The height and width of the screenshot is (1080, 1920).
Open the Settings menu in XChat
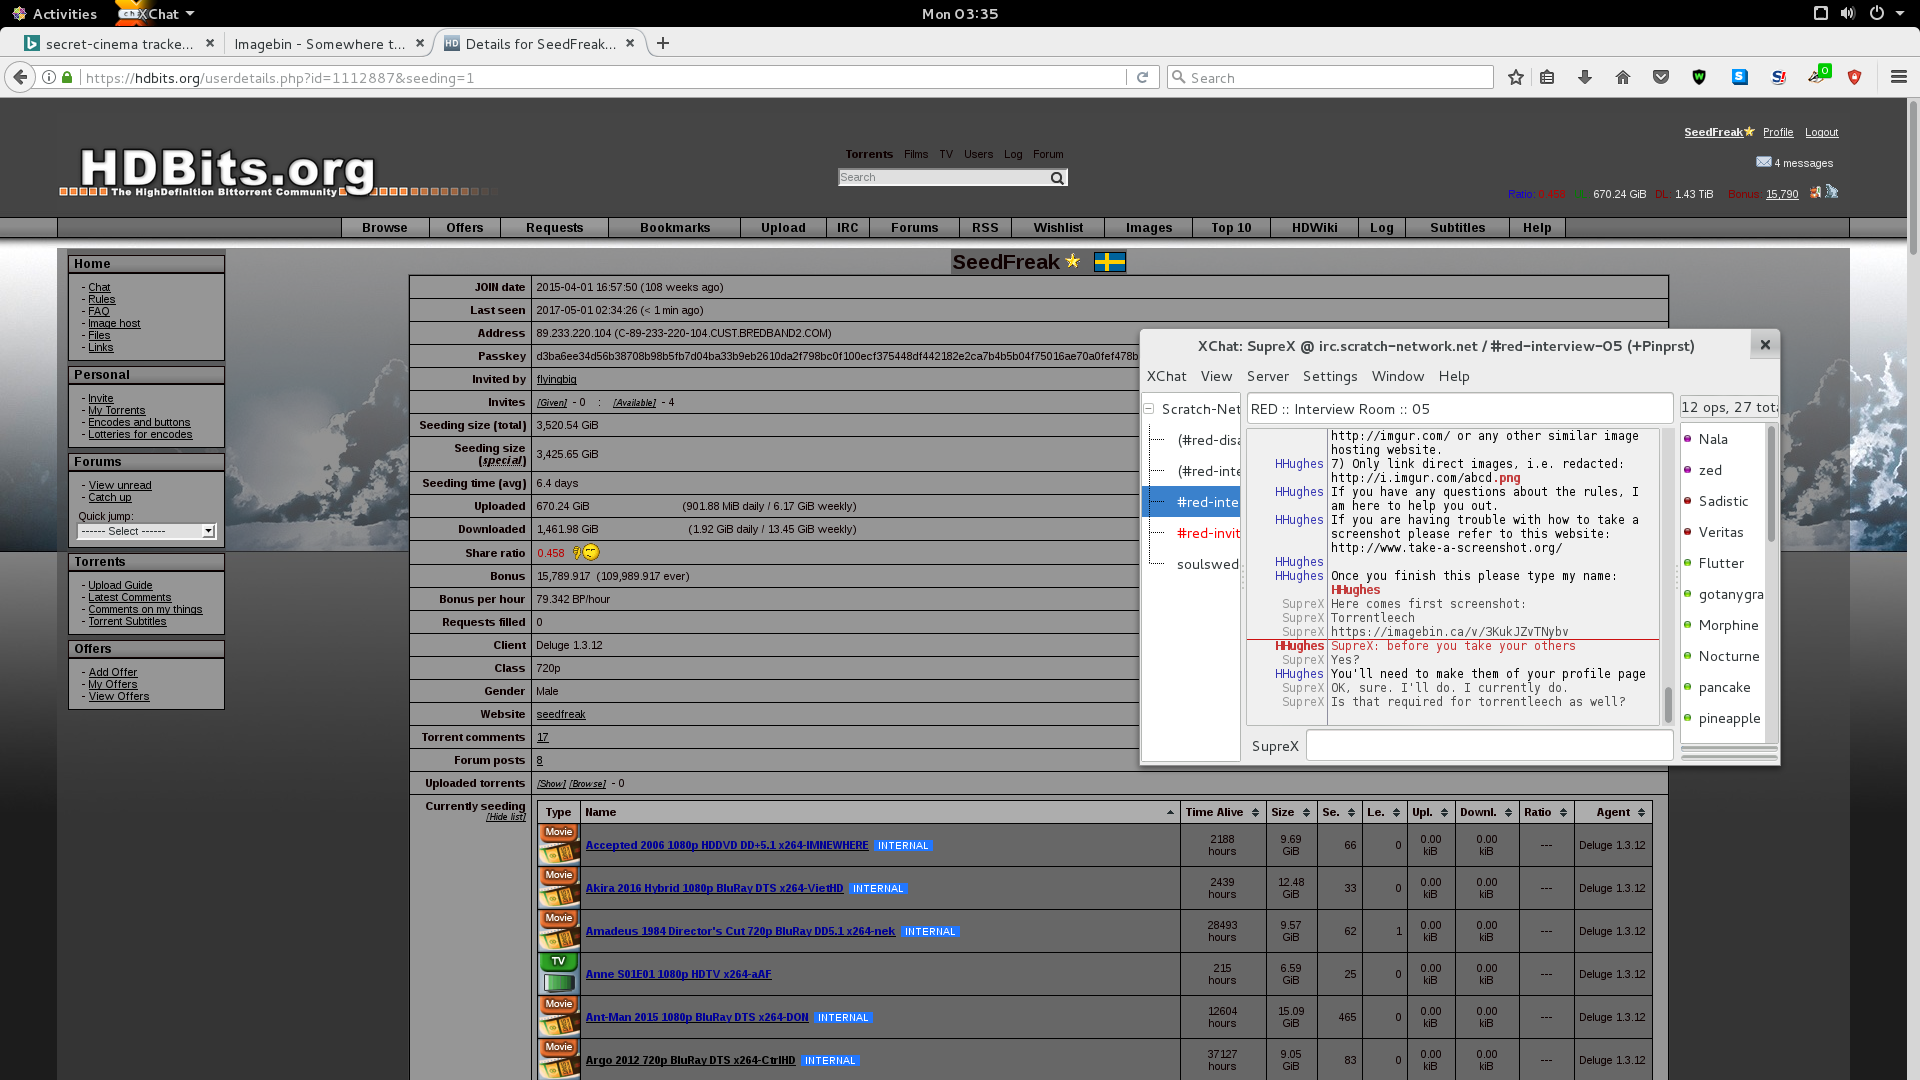tap(1330, 376)
